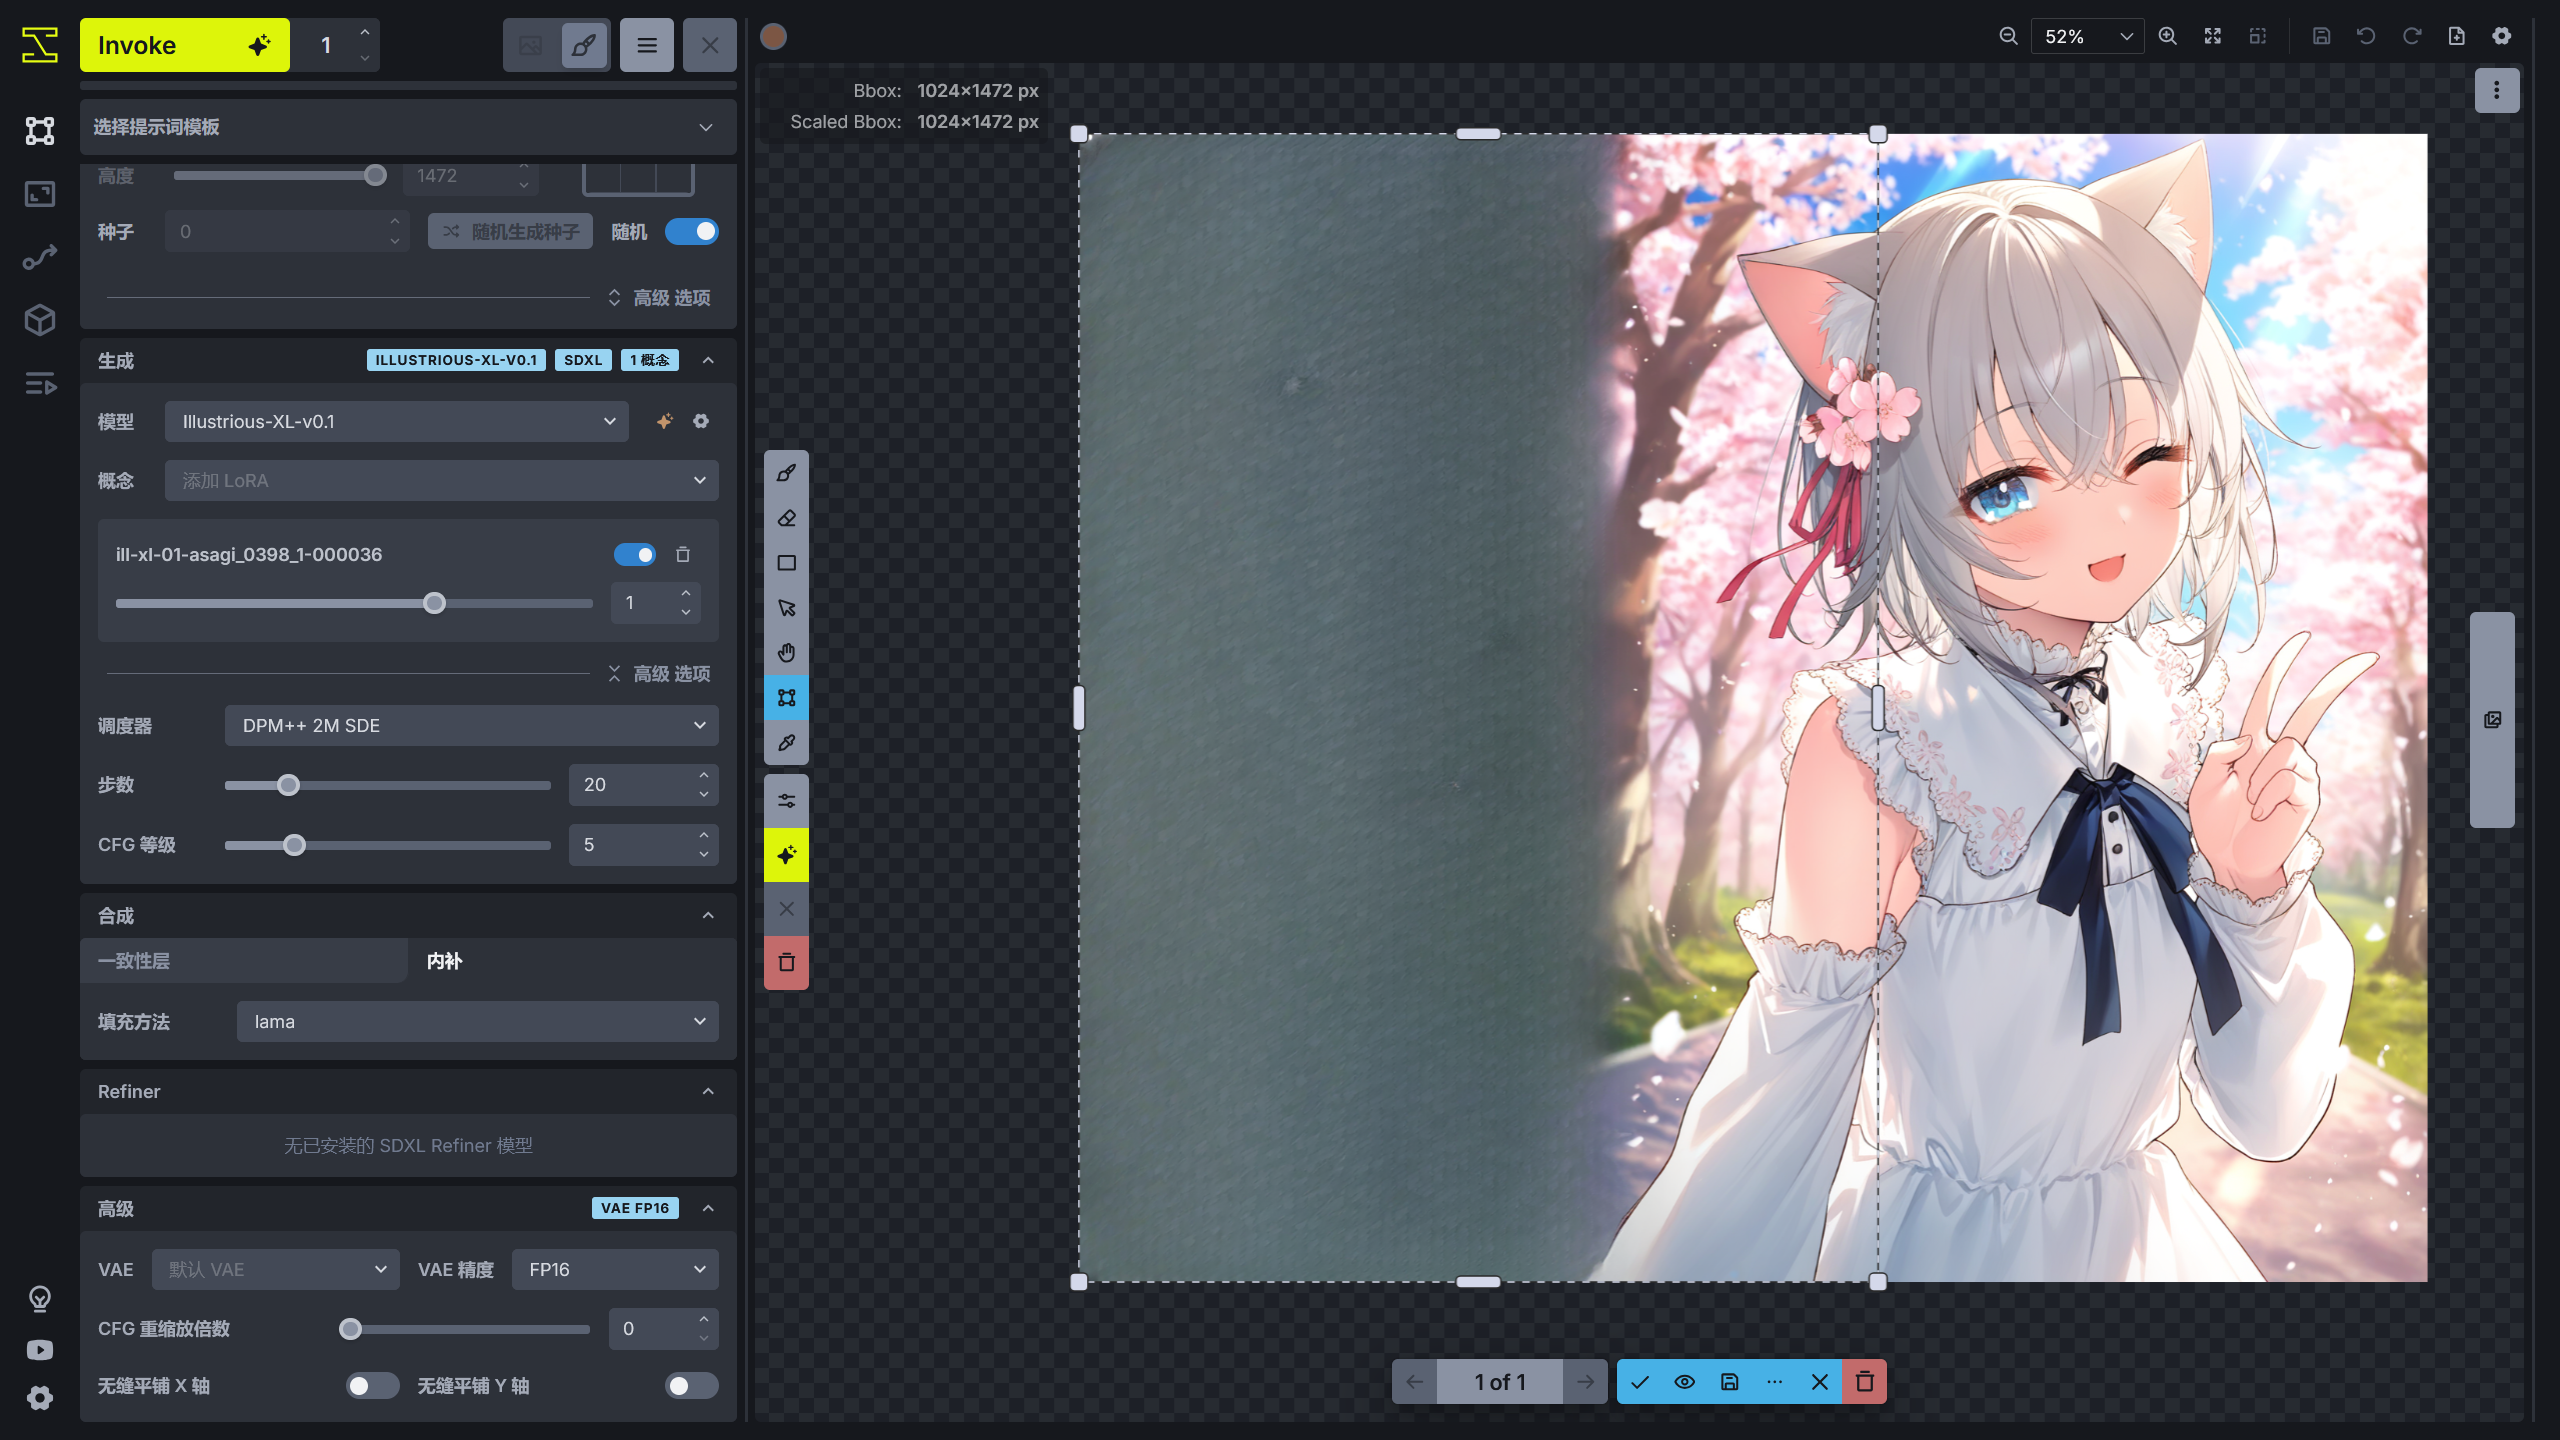The image size is (2560, 1440).
Task: Accept the staged image with checkmark
Action: click(1640, 1382)
